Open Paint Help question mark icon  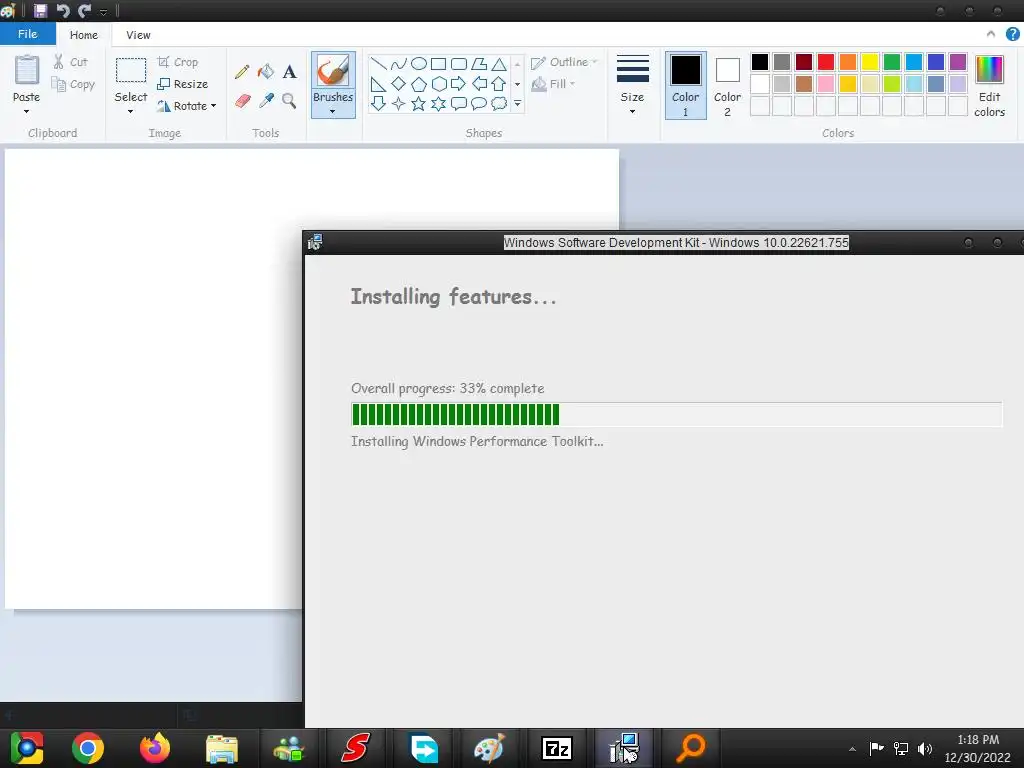[1013, 34]
